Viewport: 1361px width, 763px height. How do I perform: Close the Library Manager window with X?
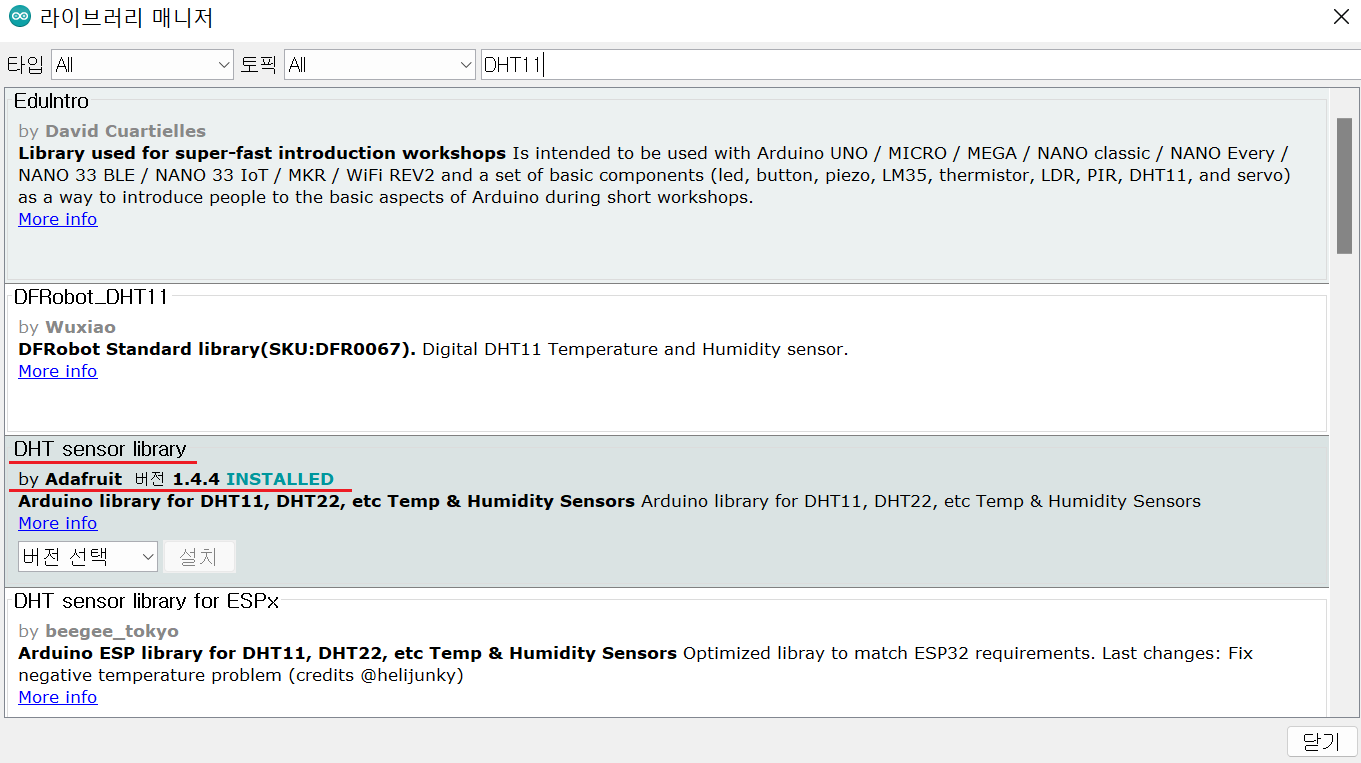1341,17
